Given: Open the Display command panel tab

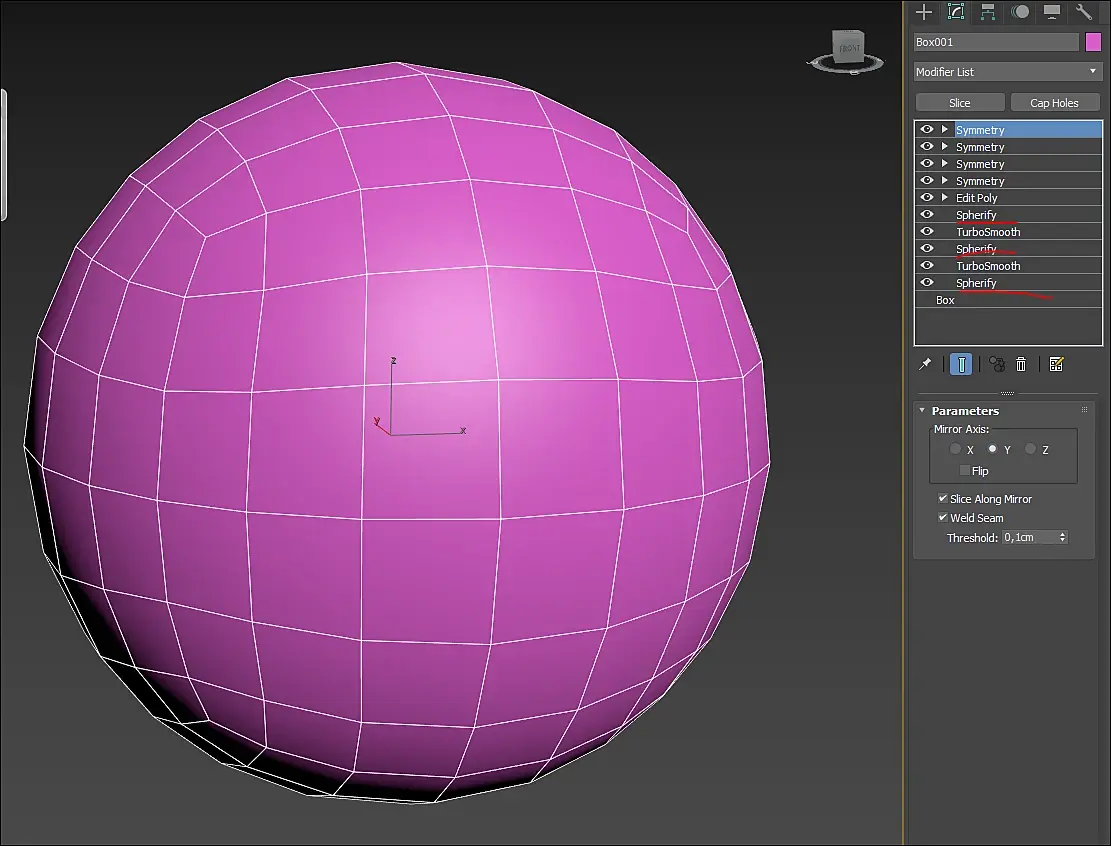Looking at the screenshot, I should click(x=1051, y=11).
